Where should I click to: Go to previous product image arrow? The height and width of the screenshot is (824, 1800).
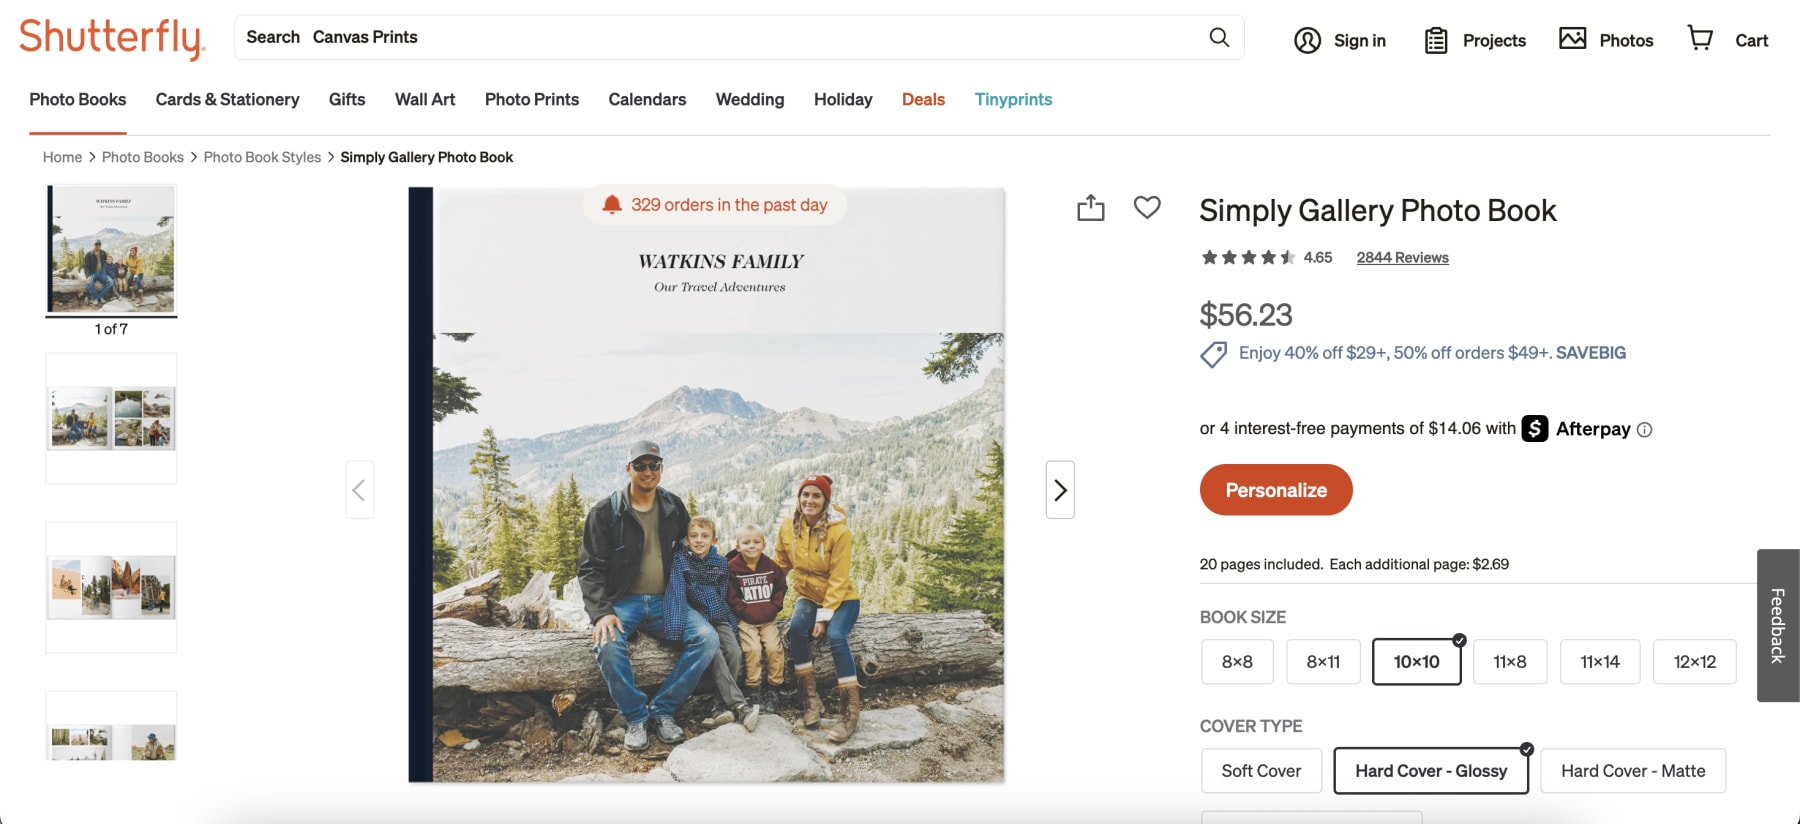click(x=360, y=490)
